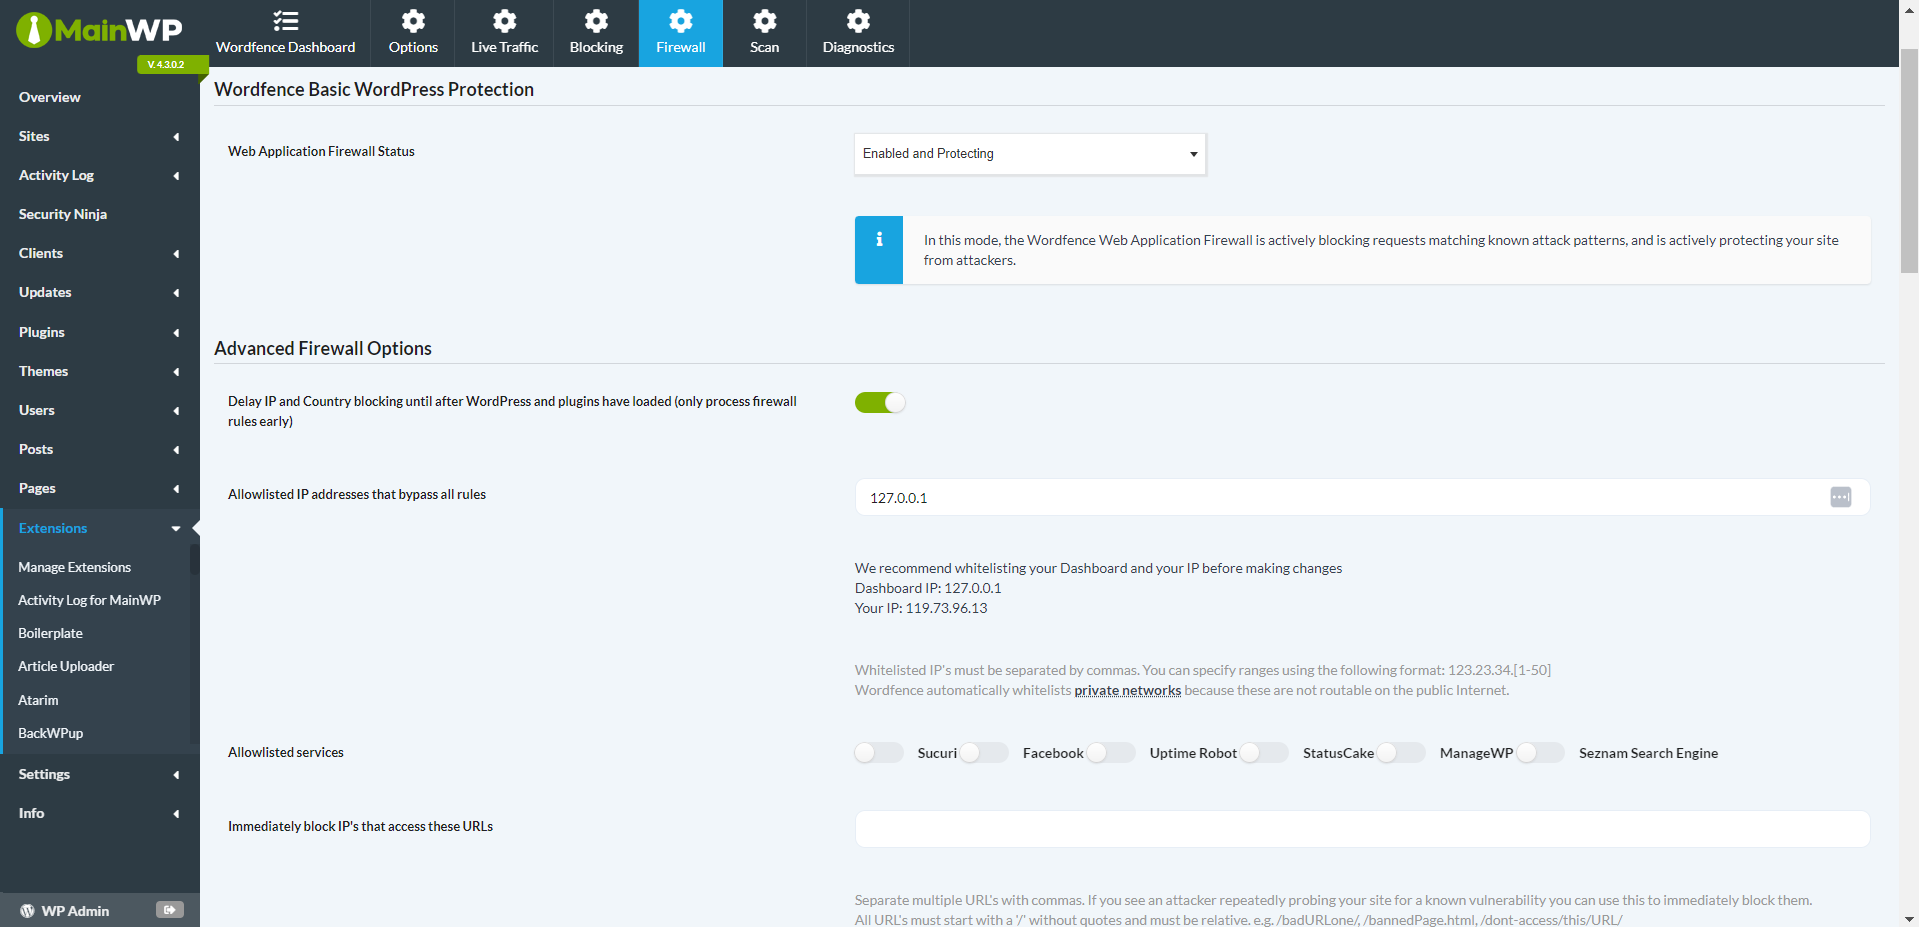Click the Scan gear icon

(765, 21)
